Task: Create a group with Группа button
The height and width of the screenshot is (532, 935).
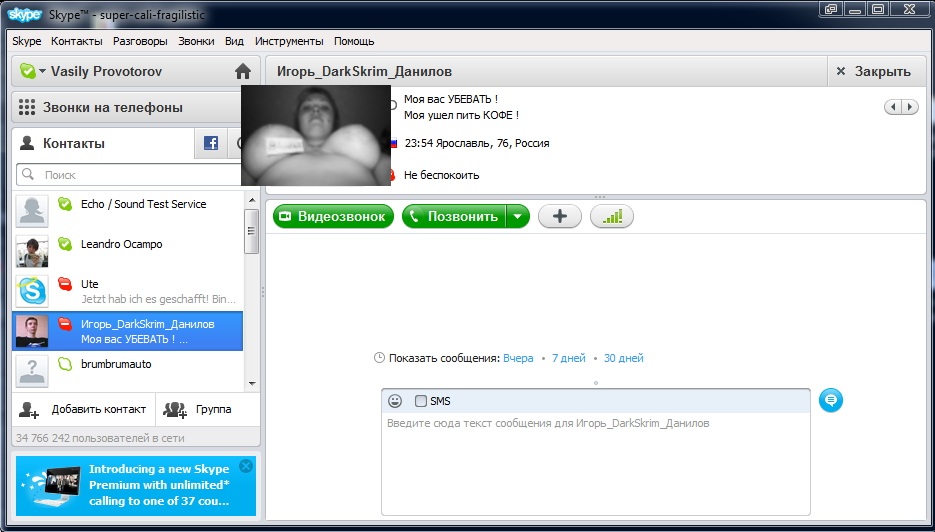Action: pos(208,410)
